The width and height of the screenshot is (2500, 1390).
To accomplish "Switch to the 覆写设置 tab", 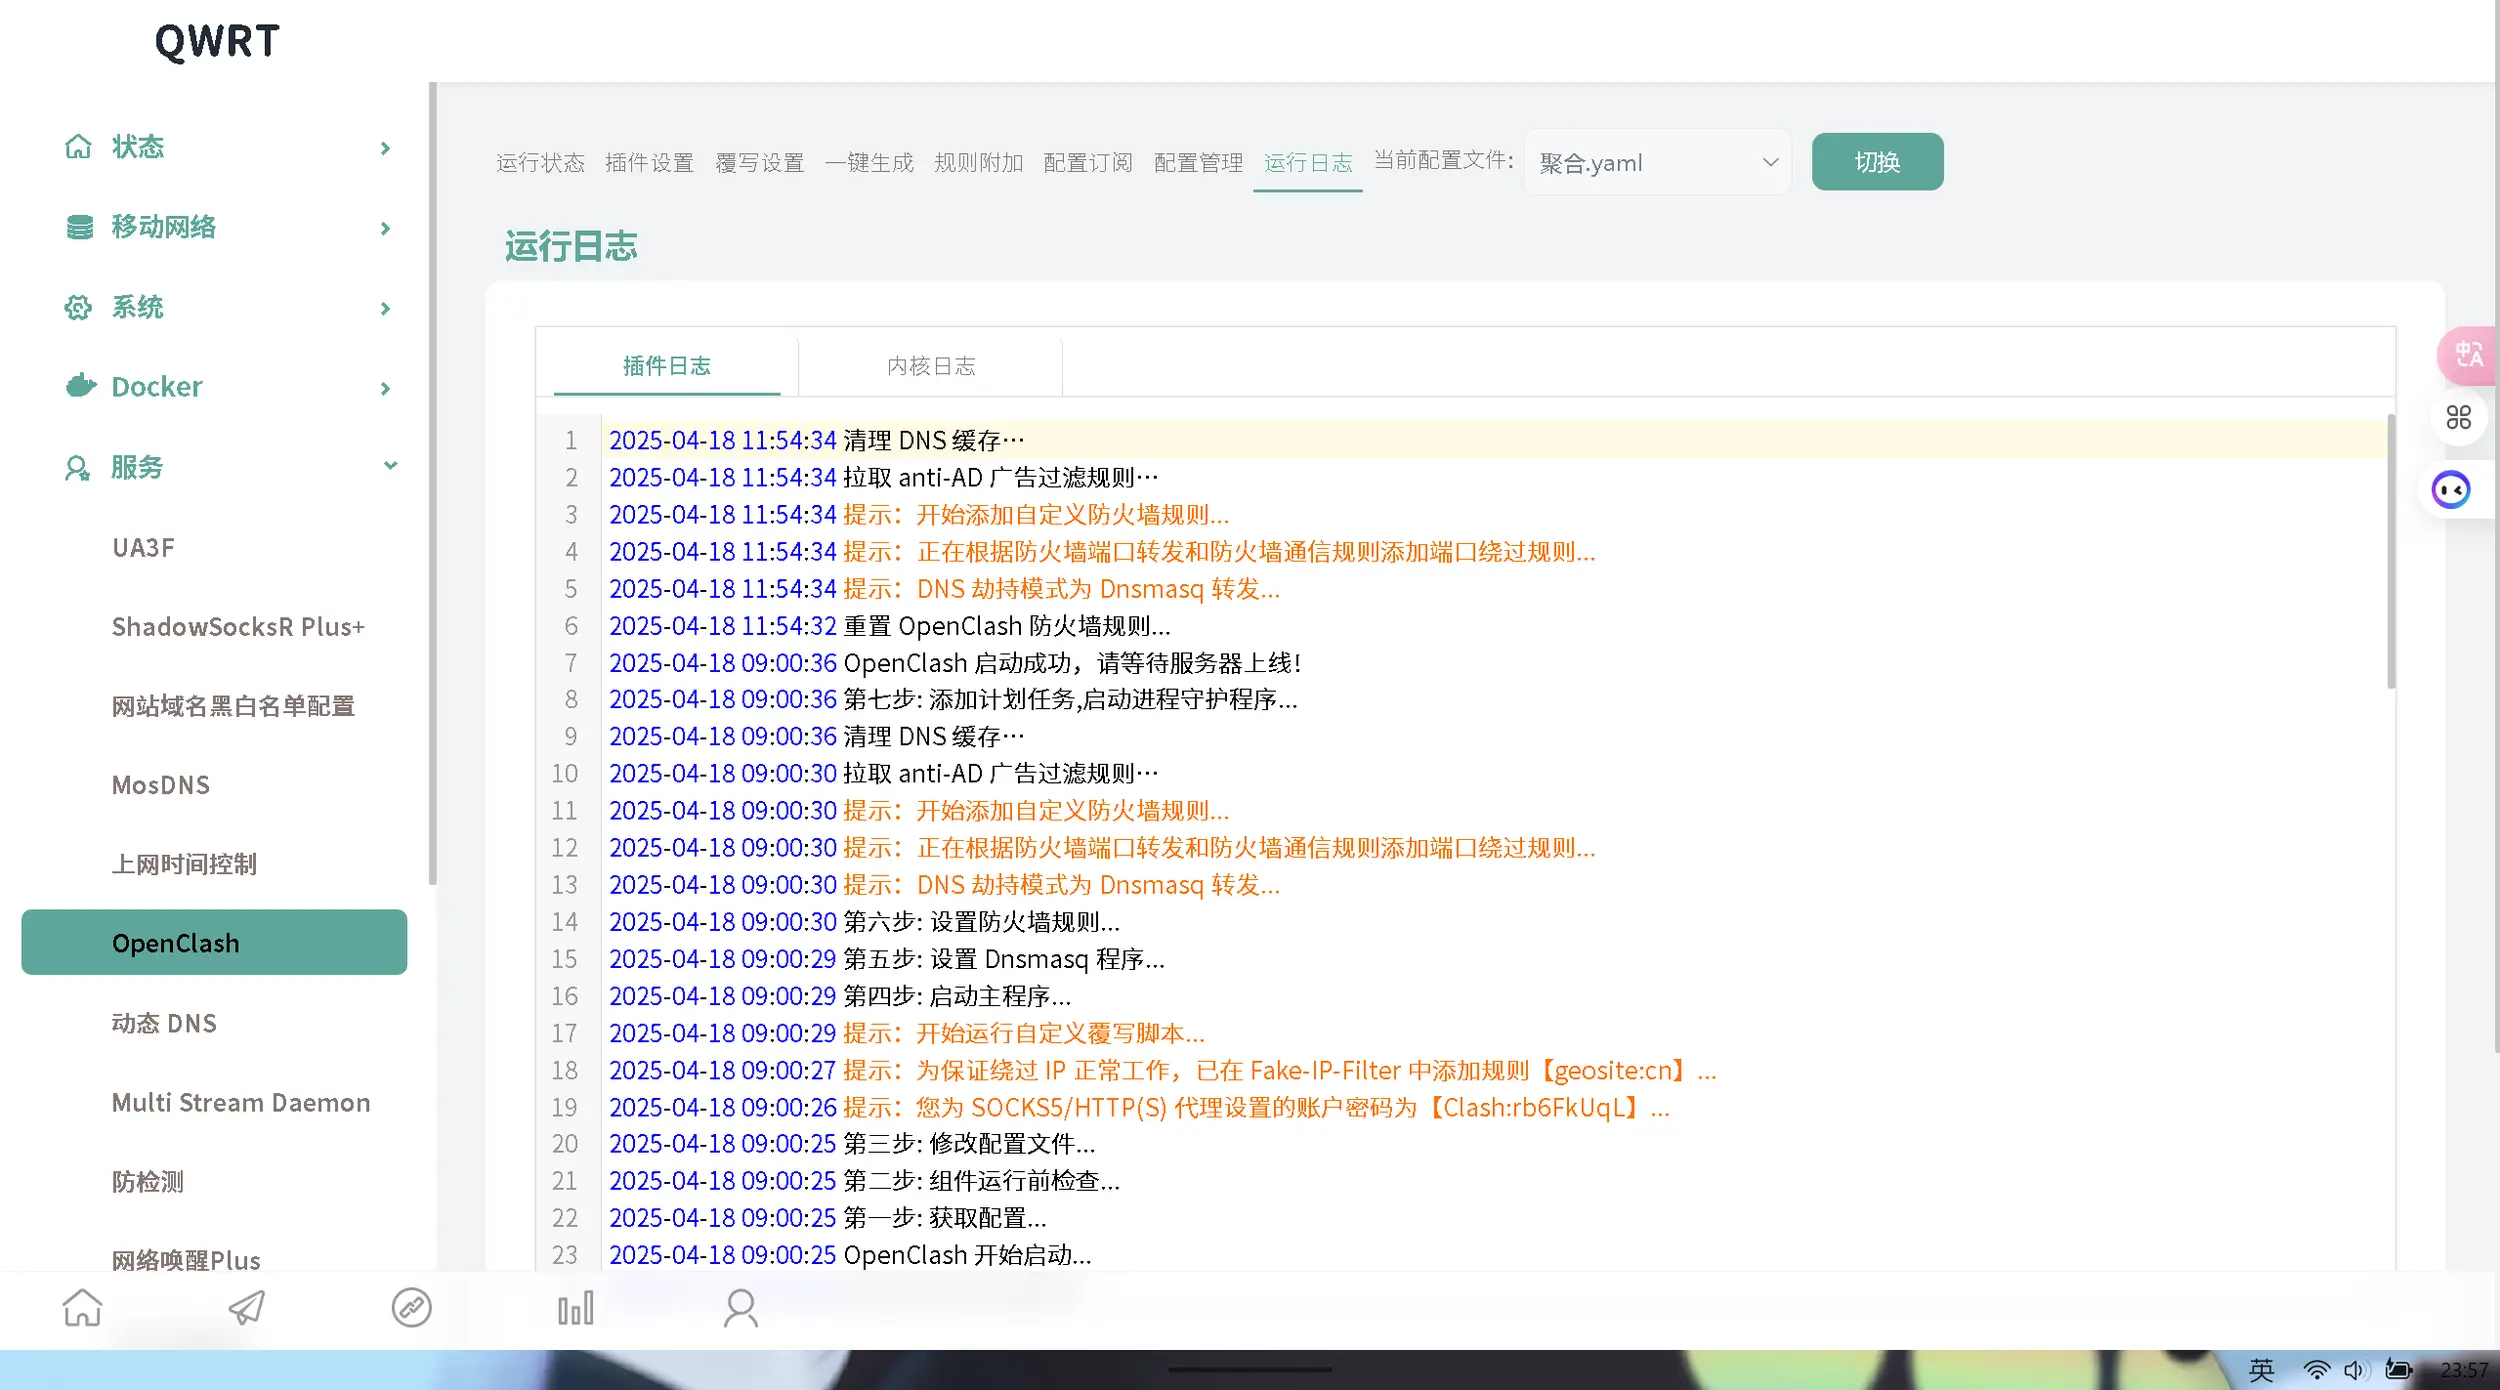I will pyautogui.click(x=759, y=162).
